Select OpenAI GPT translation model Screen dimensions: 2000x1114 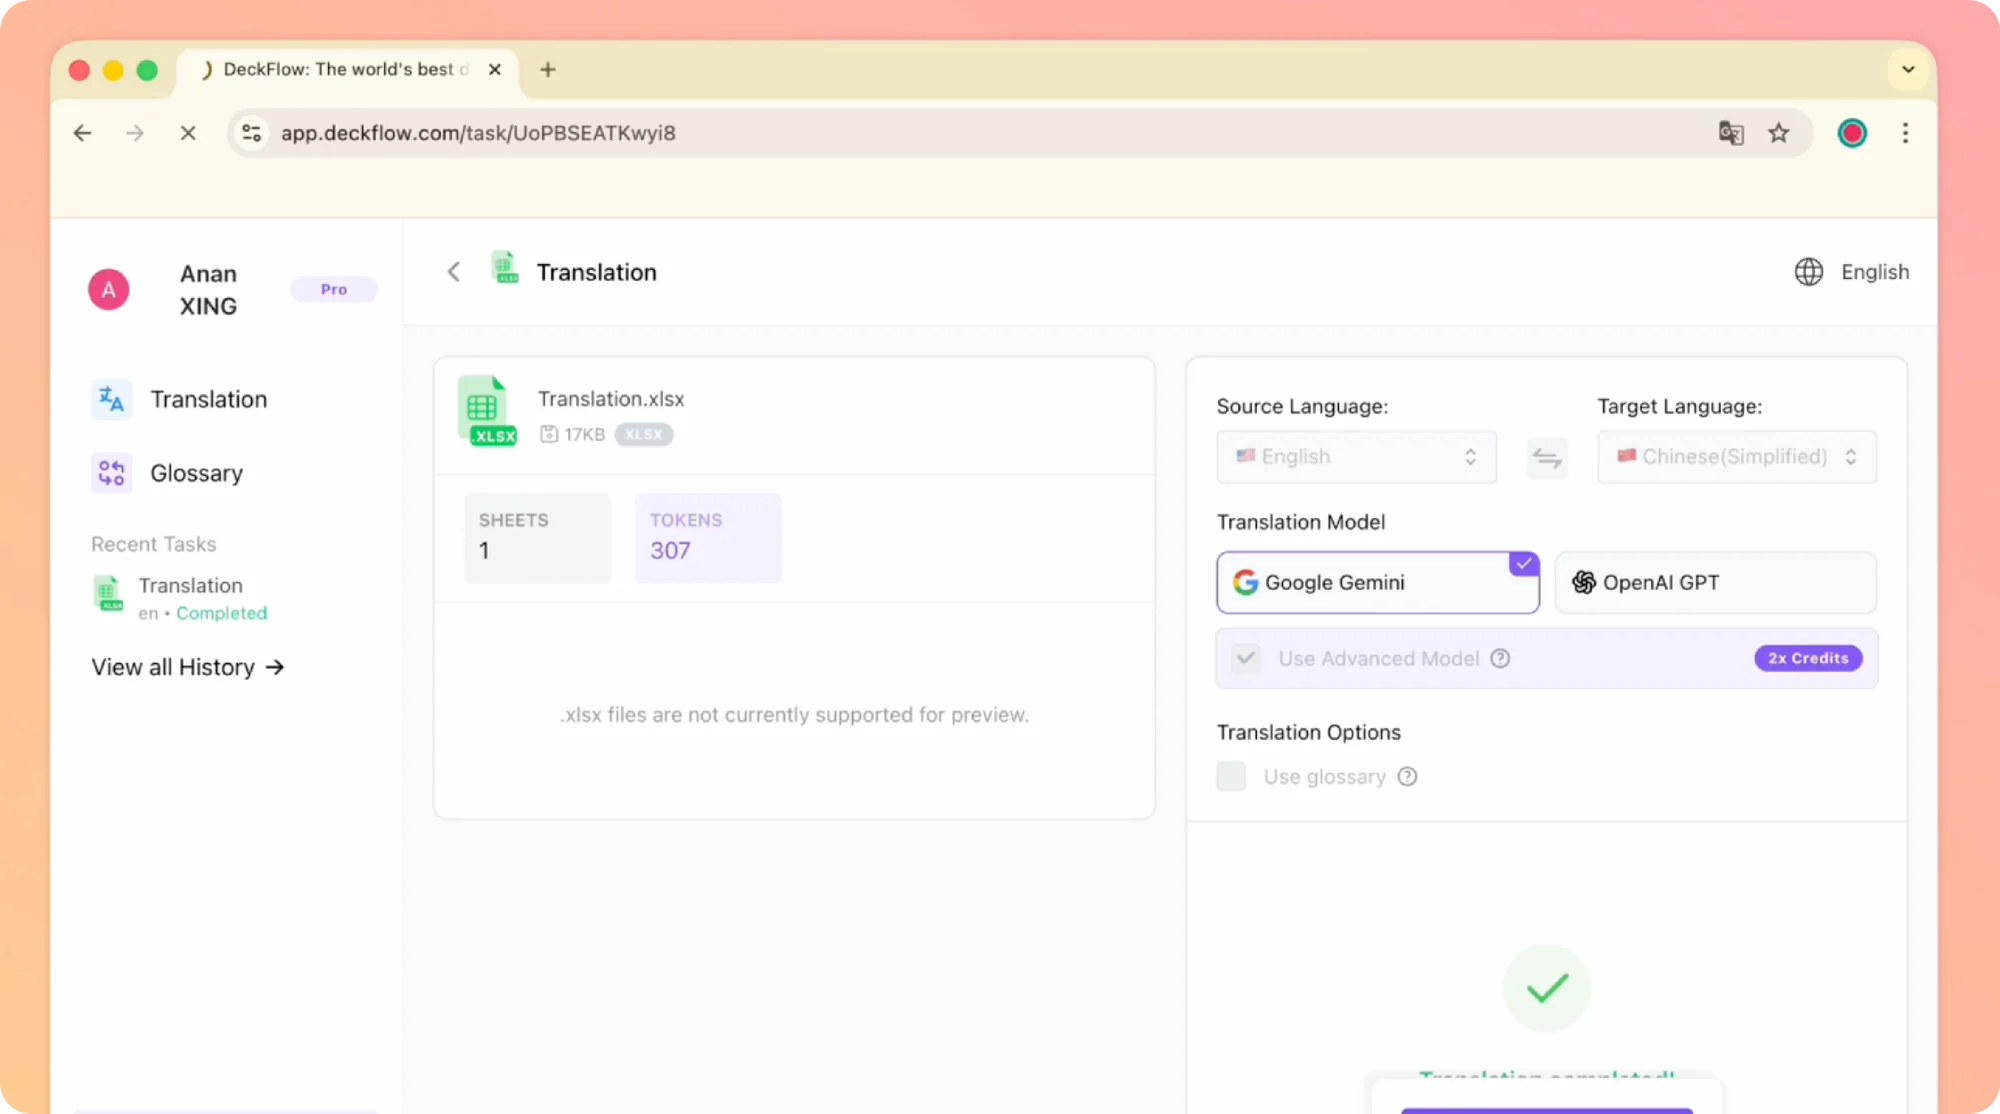(1716, 582)
